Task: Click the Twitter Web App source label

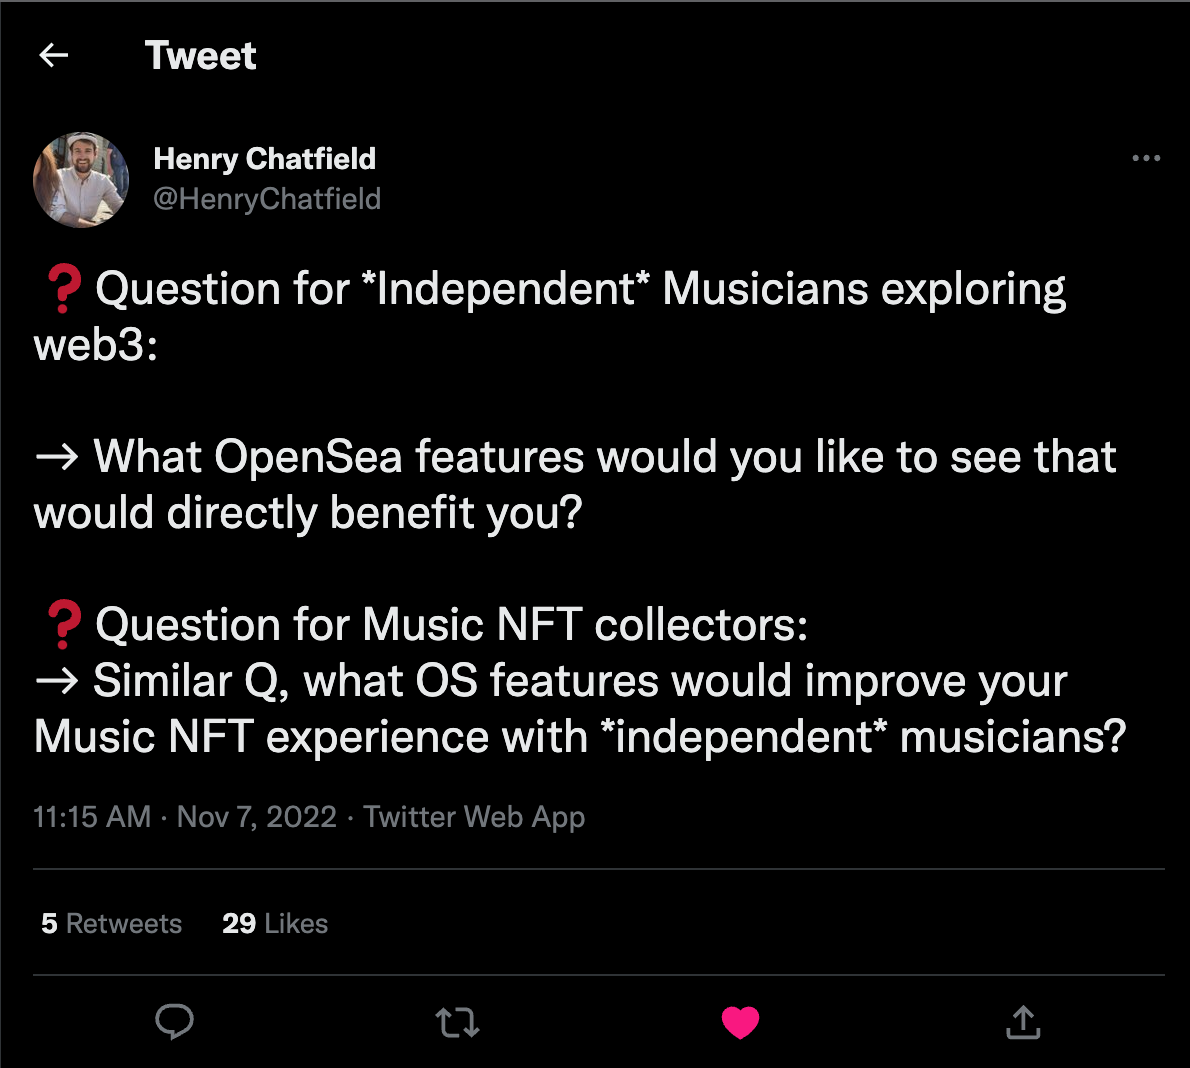Action: (475, 817)
